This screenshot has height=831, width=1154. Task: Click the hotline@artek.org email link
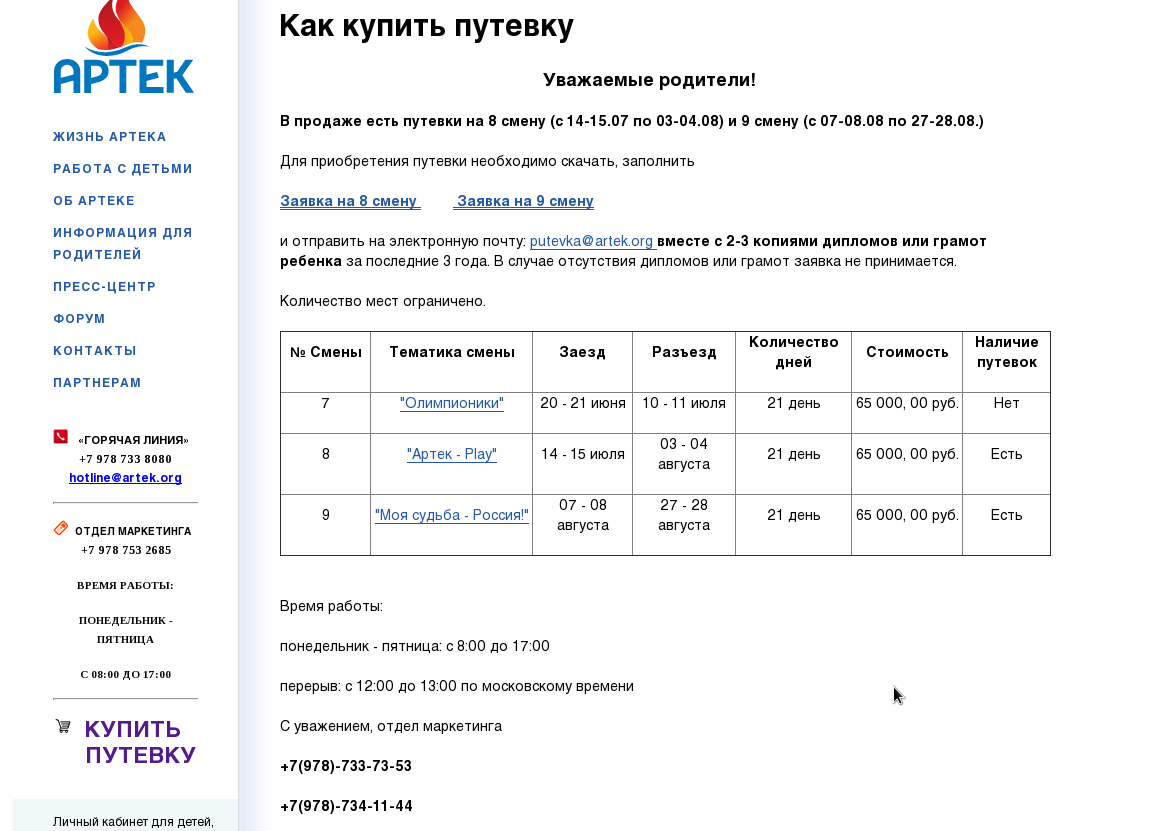pos(125,478)
